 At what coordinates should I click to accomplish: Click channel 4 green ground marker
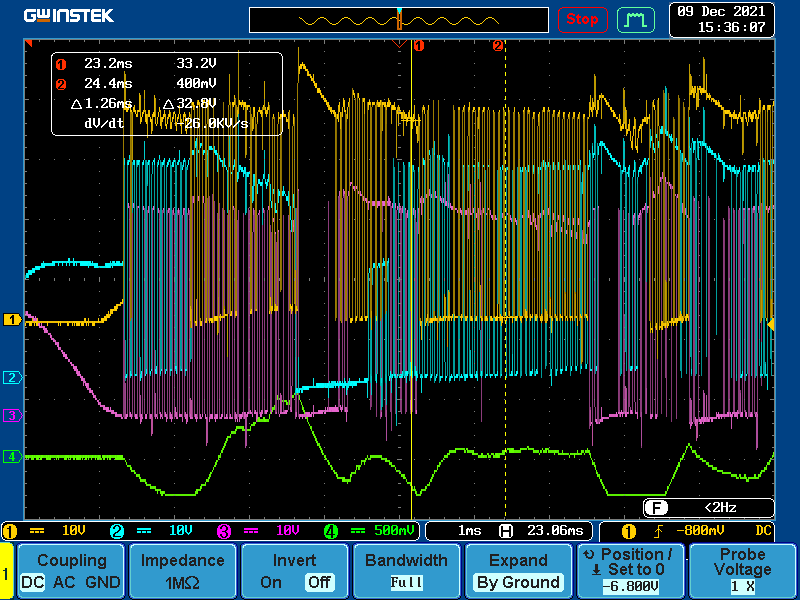[12, 456]
